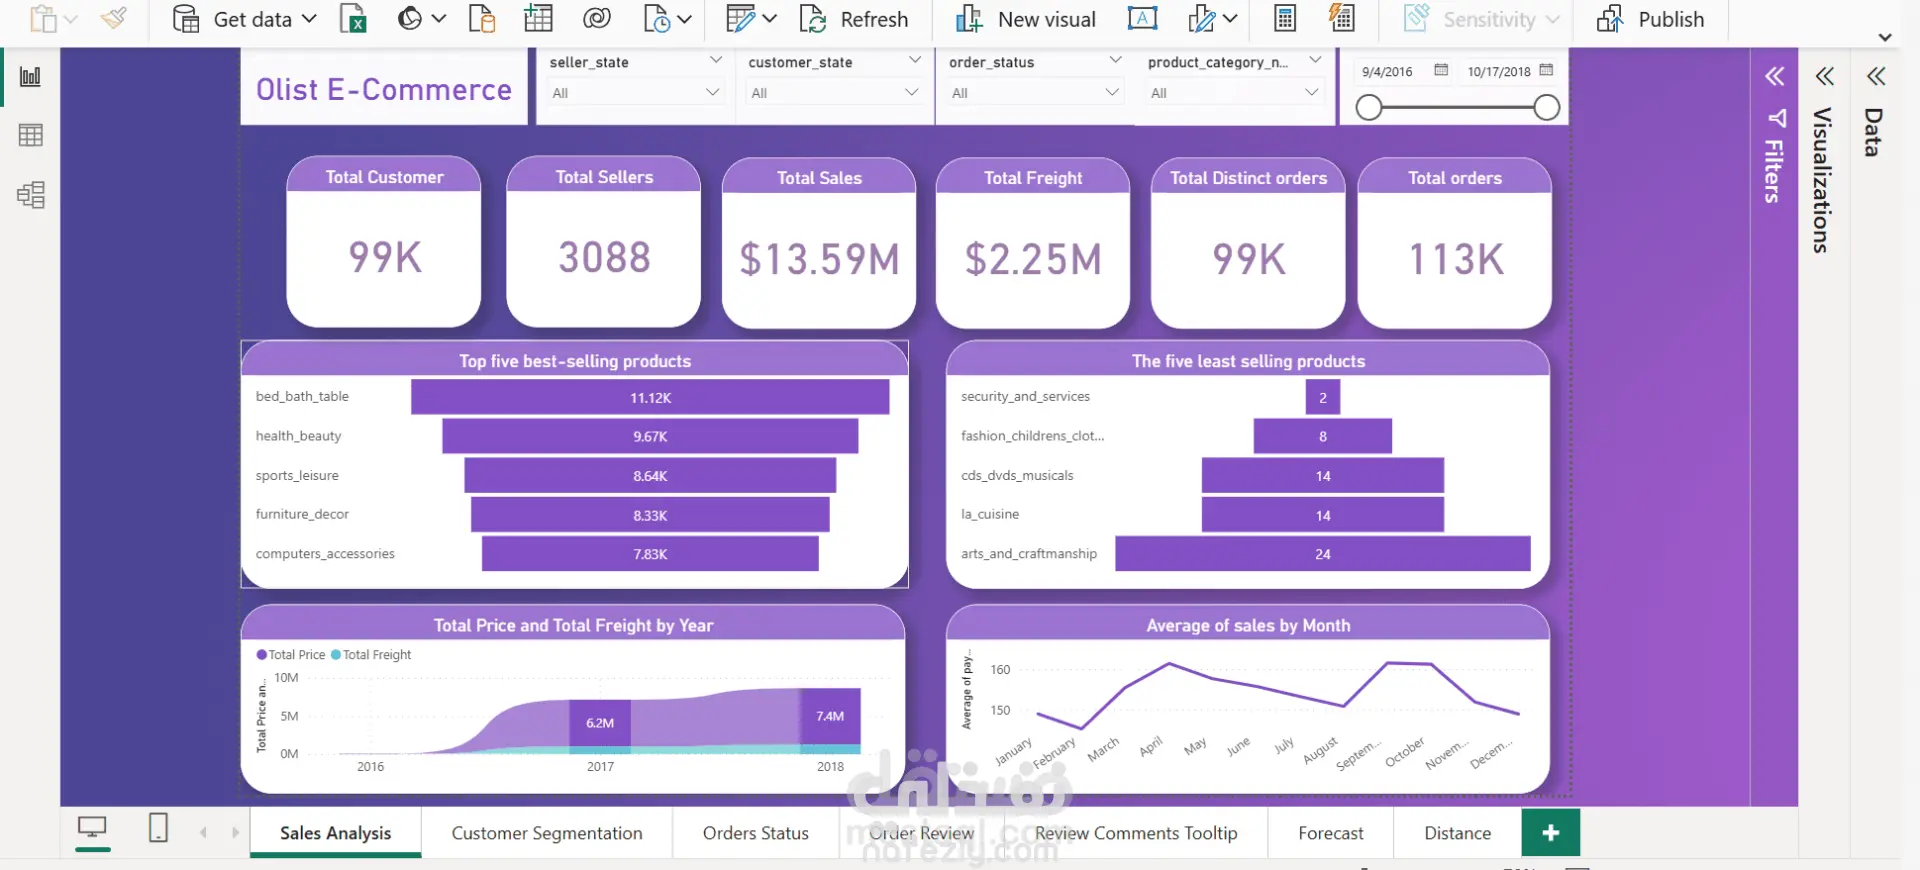
Task: Switch to the Table view icon
Action: (31, 135)
